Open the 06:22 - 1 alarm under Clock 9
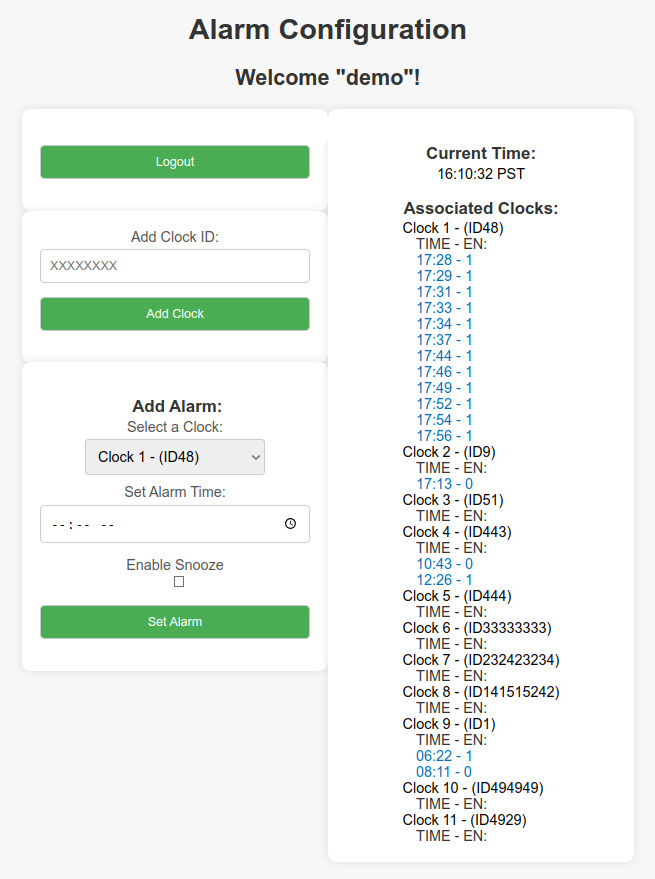The height and width of the screenshot is (879, 655). coord(444,756)
